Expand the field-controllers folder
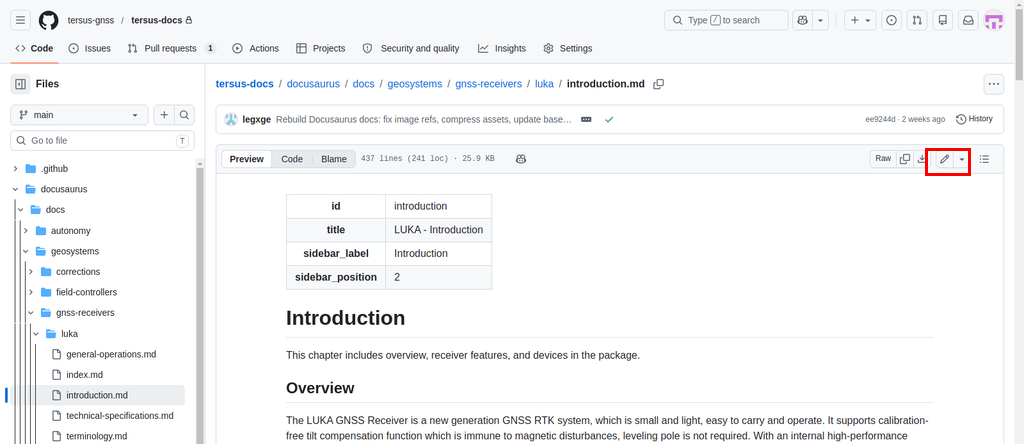 coord(31,292)
